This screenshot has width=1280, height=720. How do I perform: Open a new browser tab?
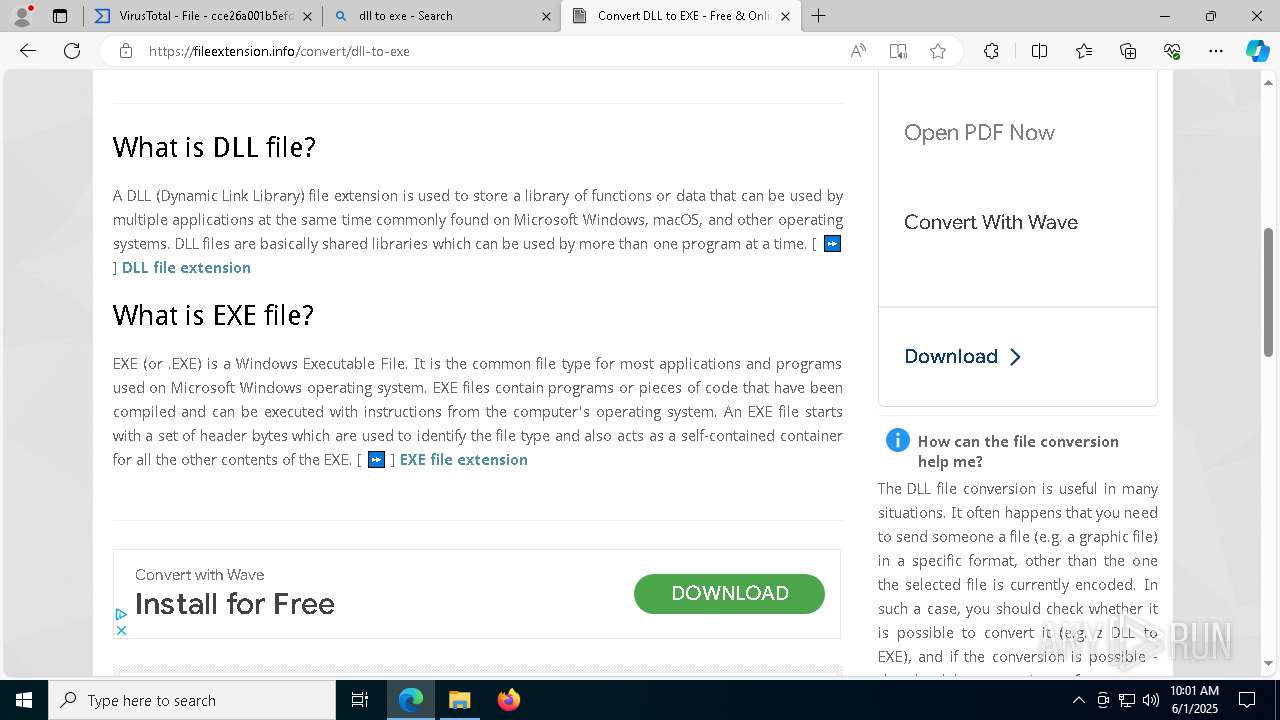click(819, 16)
